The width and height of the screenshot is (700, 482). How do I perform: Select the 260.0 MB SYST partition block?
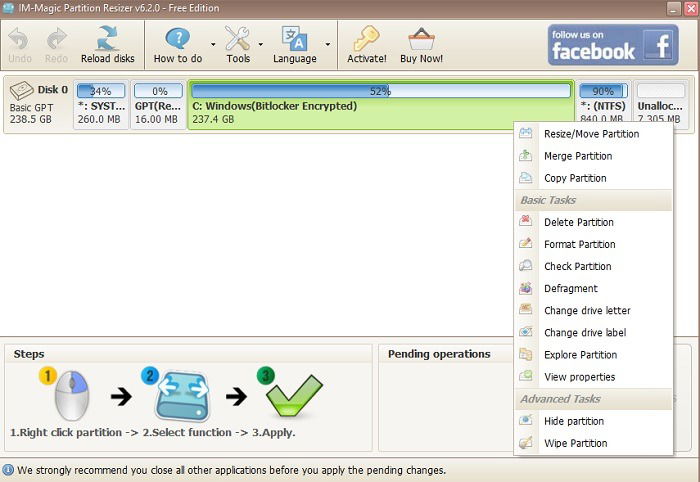pyautogui.click(x=101, y=105)
